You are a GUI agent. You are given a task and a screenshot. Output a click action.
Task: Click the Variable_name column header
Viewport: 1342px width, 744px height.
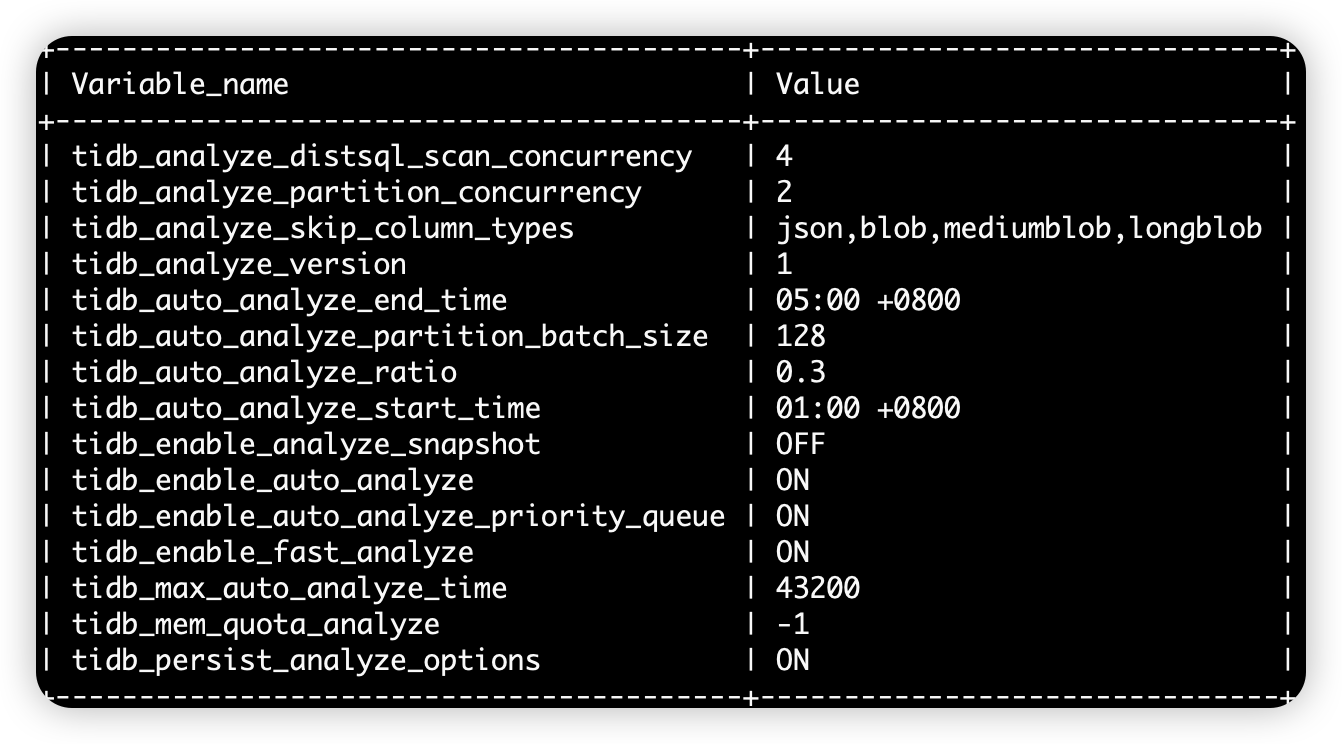[x=180, y=83]
